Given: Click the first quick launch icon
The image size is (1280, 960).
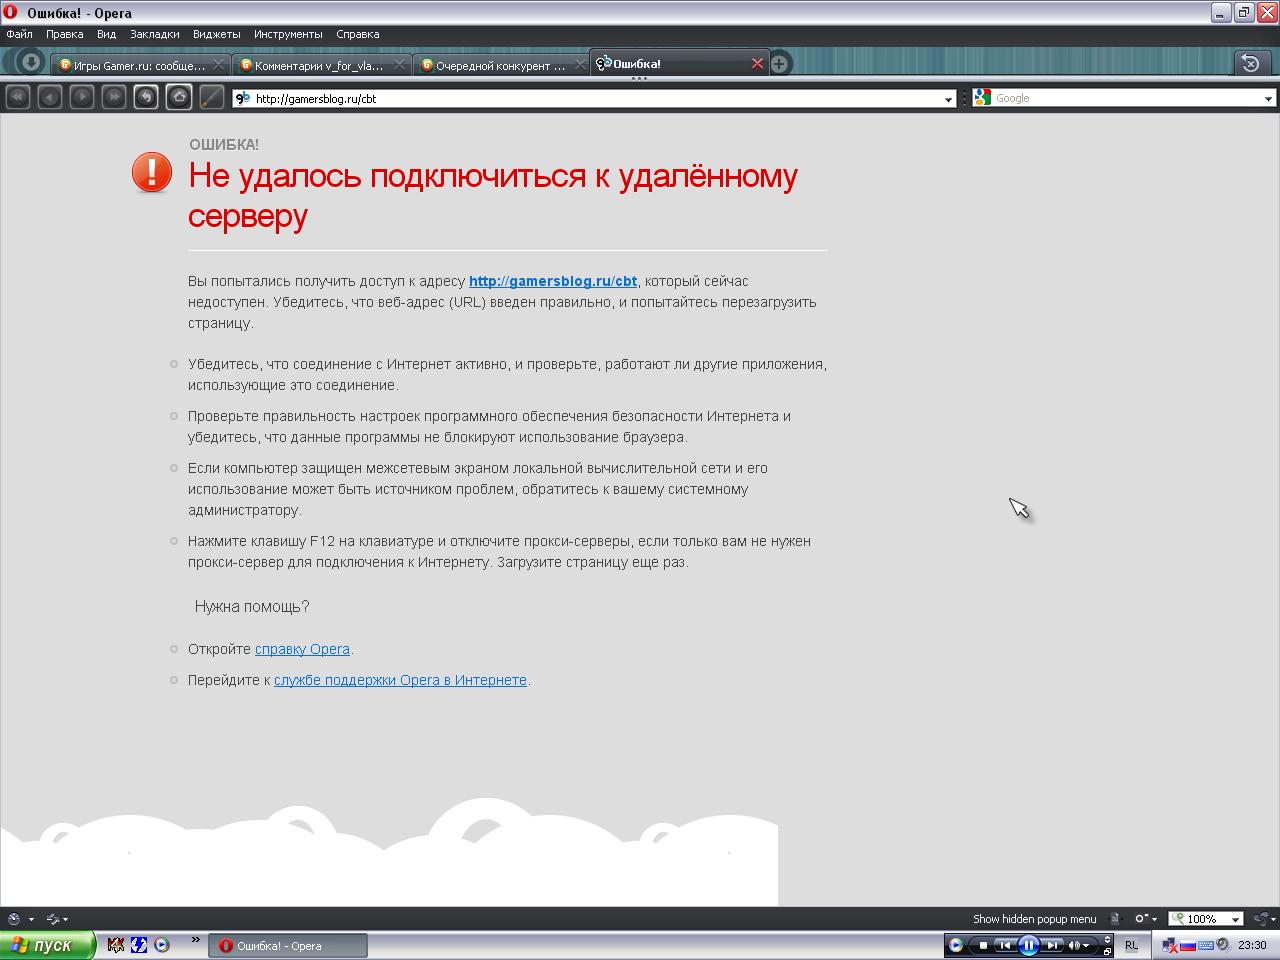Looking at the screenshot, I should pyautogui.click(x=116, y=945).
